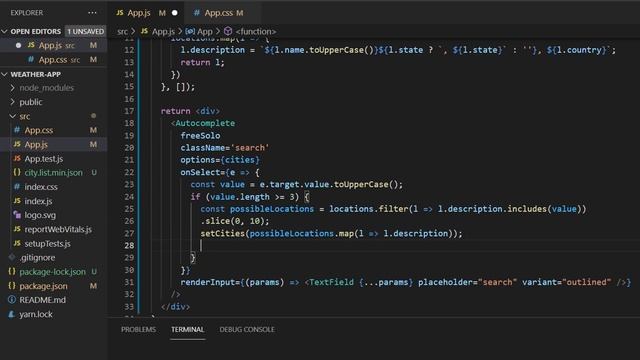Click the src breadcrumb
This screenshot has width=640, height=360.
[122, 31]
